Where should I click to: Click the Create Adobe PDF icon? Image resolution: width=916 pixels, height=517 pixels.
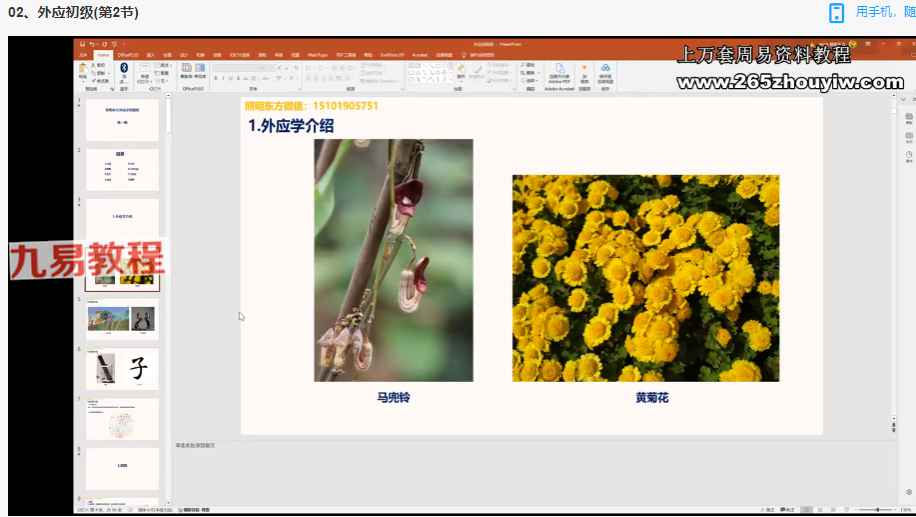(x=559, y=74)
